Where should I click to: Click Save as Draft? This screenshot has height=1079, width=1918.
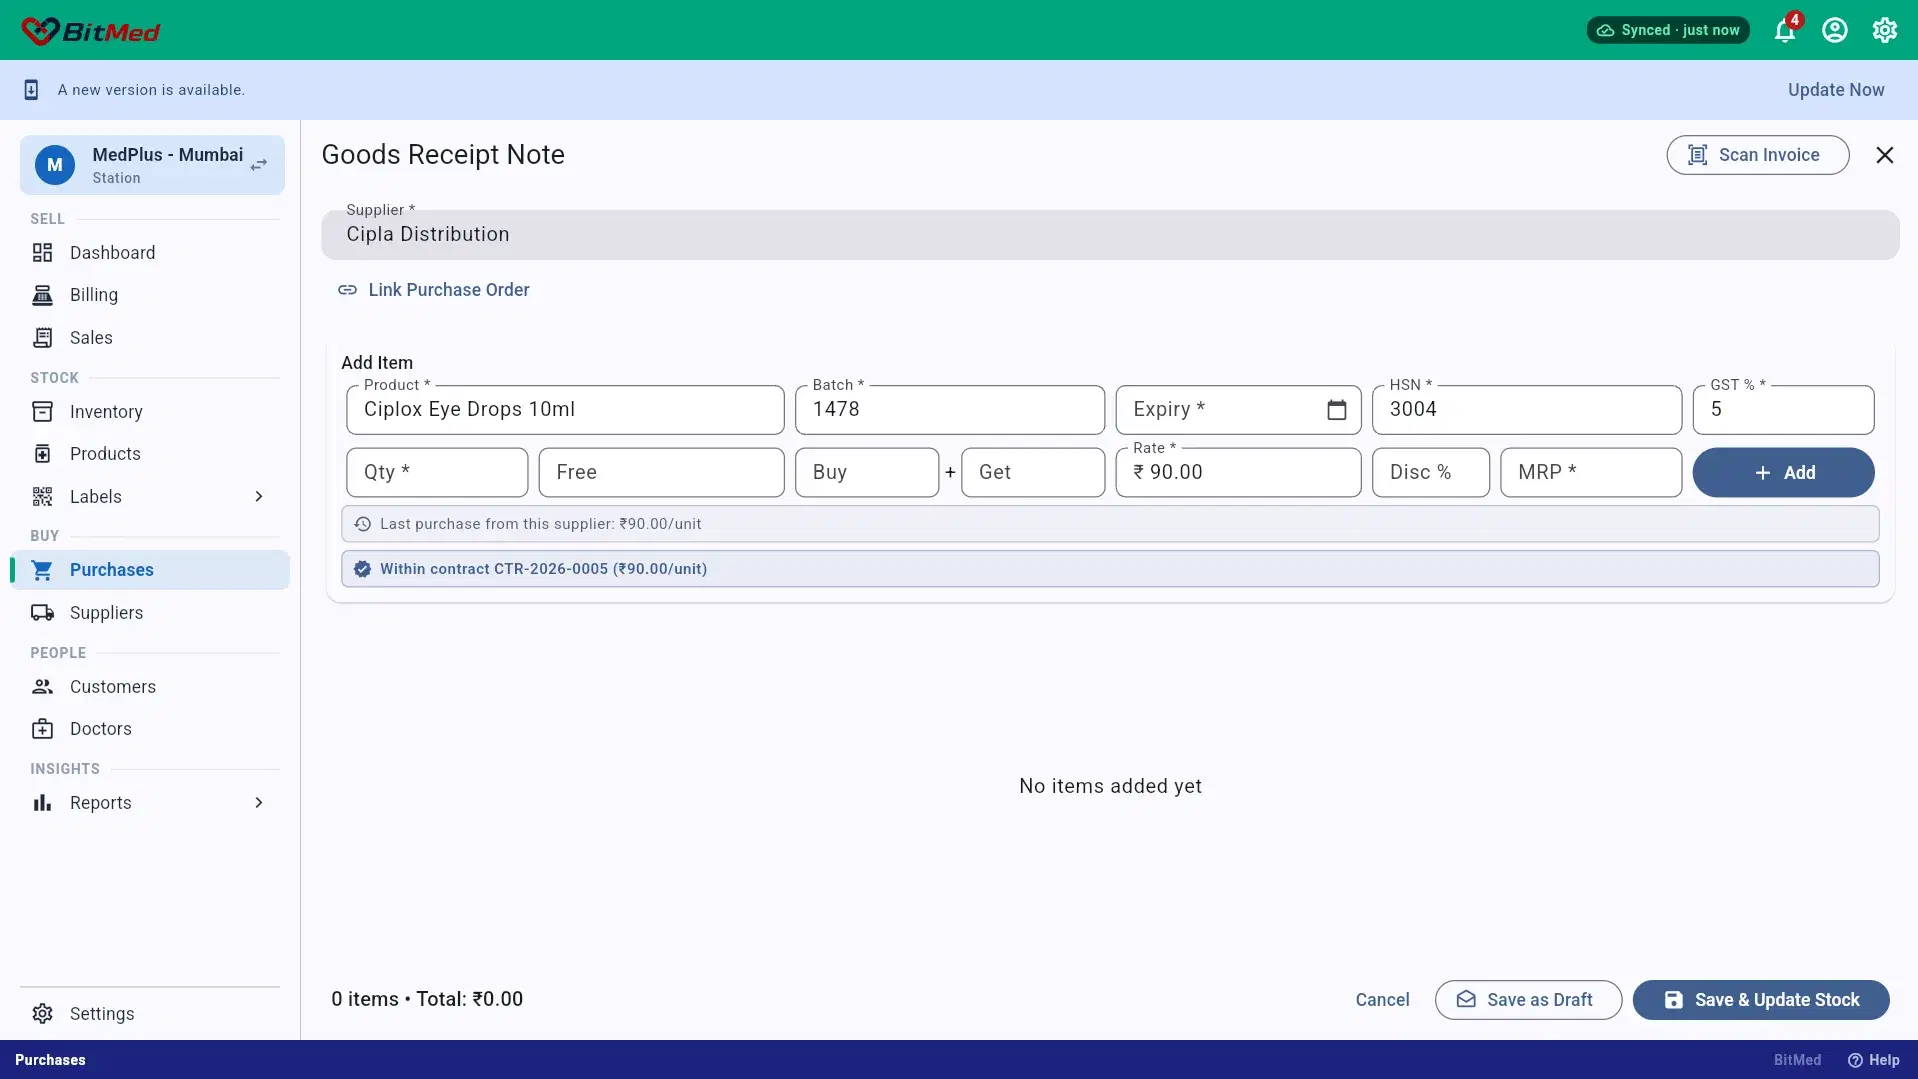tap(1528, 1000)
